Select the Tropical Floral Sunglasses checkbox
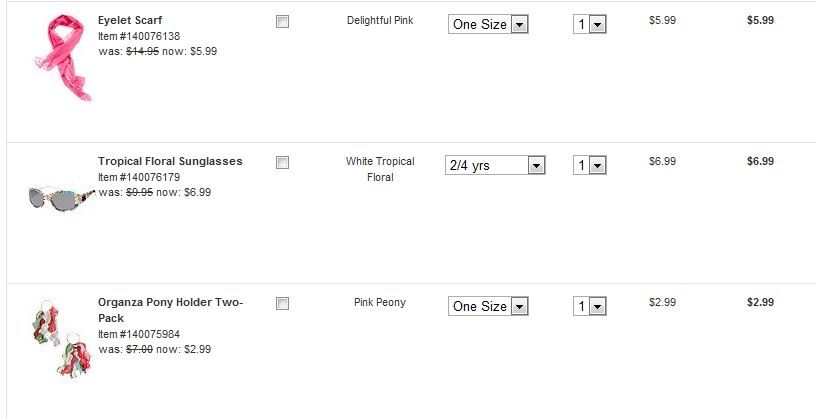Viewport: 816px width, 419px height. point(282,162)
